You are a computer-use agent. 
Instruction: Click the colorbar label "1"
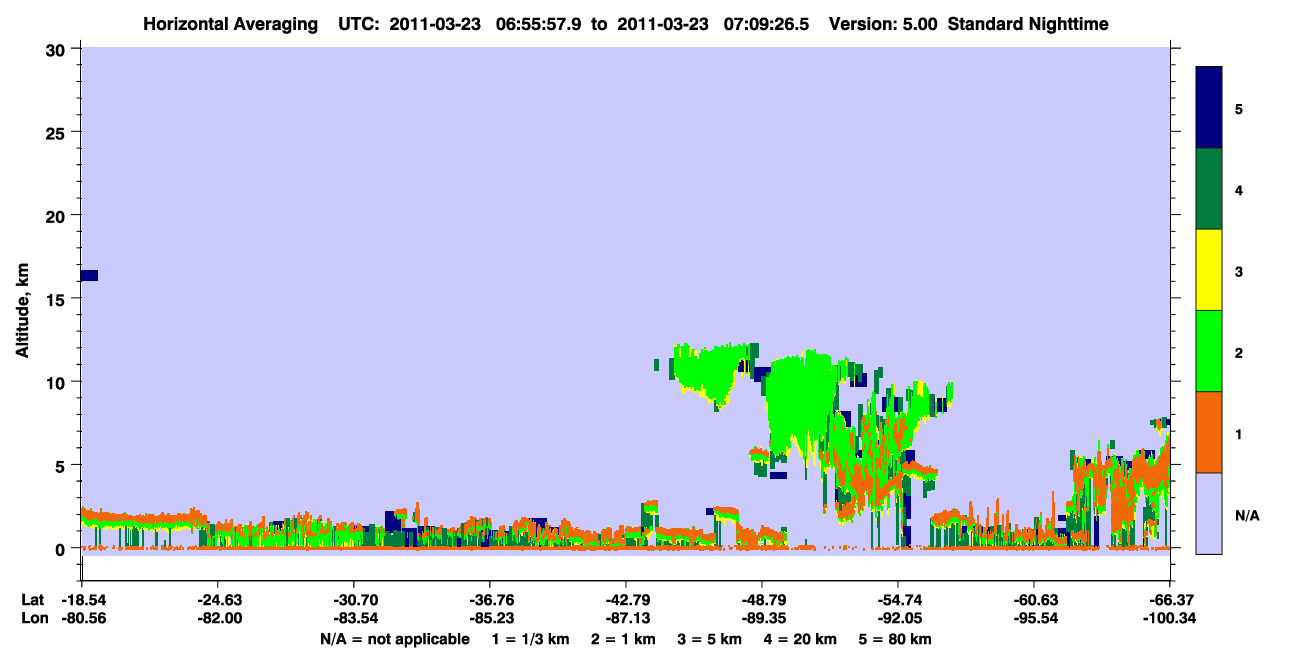[x=1238, y=434]
